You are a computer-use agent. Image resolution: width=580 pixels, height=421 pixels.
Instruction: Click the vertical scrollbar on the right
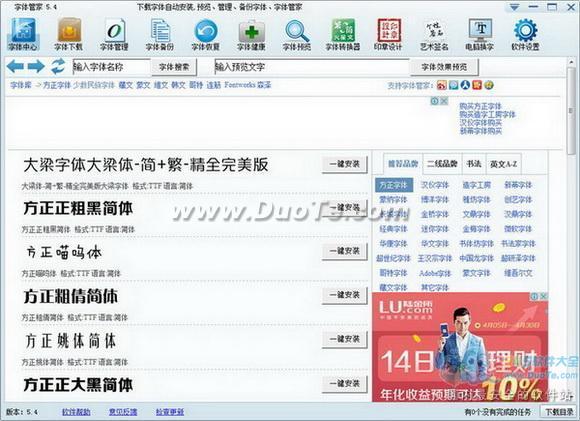tap(571, 229)
